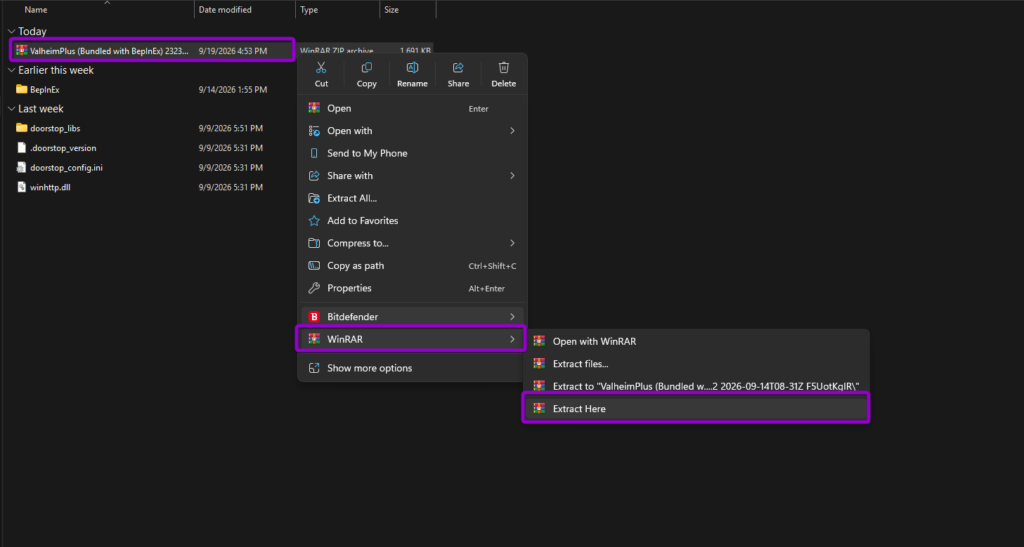This screenshot has height=547, width=1024.
Task: Open Properties from the context menu
Action: click(x=412, y=288)
